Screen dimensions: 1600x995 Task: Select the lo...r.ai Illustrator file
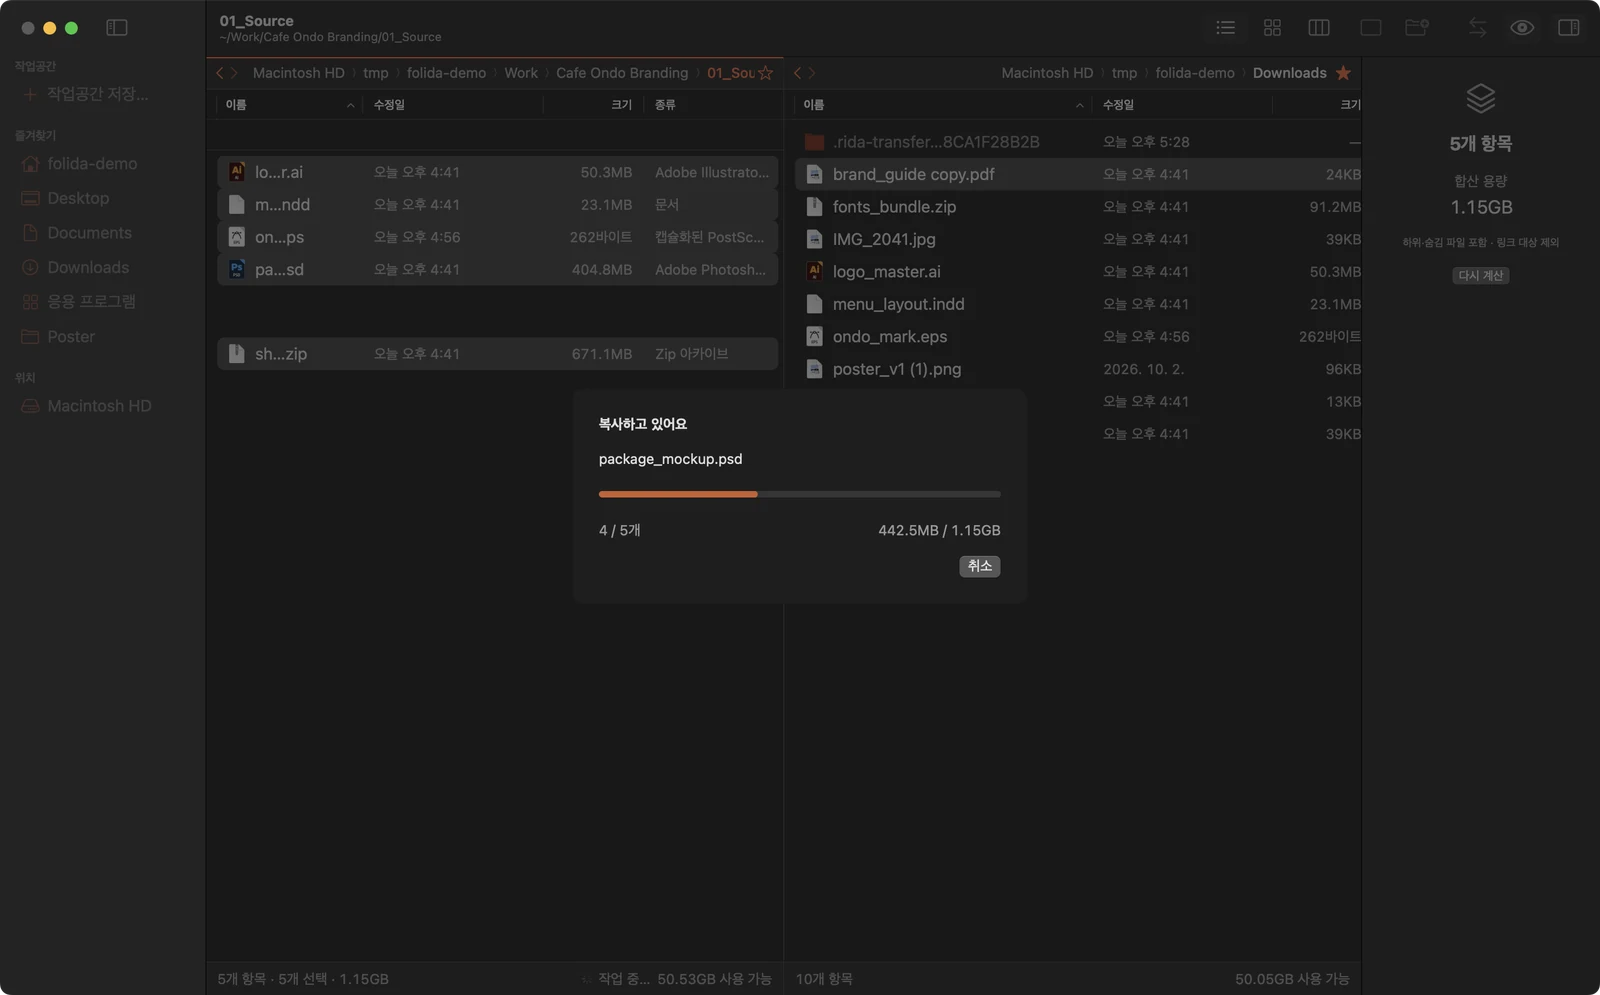(497, 172)
